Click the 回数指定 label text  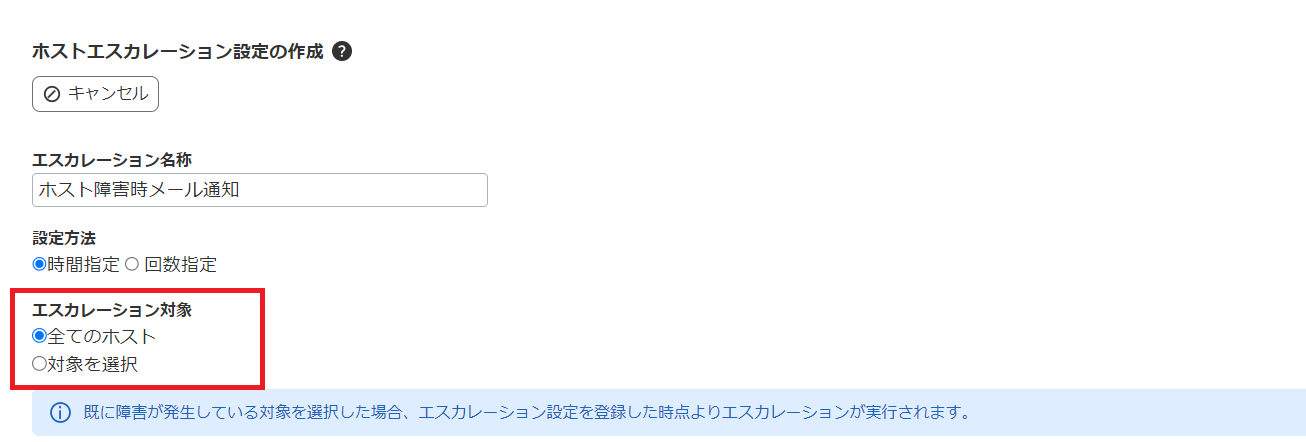click(180, 265)
